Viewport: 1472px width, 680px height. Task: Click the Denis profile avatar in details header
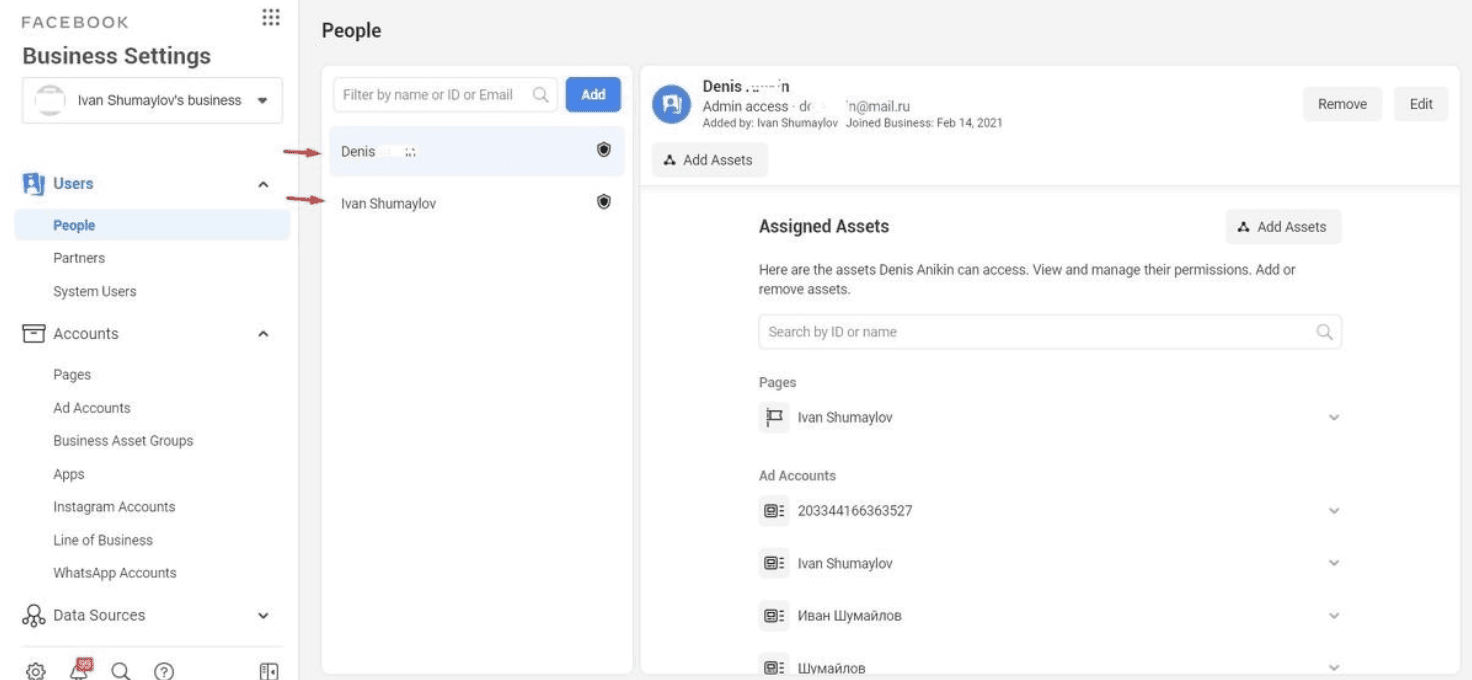click(672, 104)
